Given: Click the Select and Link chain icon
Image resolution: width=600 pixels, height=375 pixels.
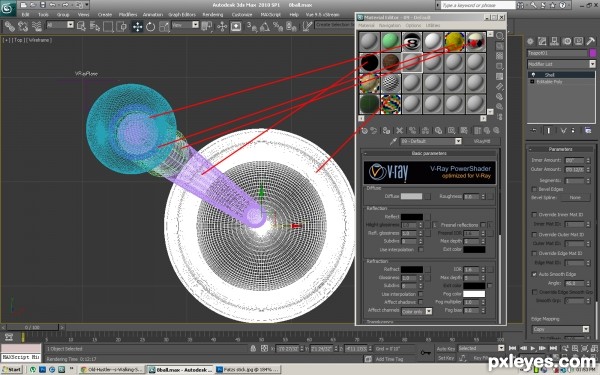Looking at the screenshot, I should [10, 26].
